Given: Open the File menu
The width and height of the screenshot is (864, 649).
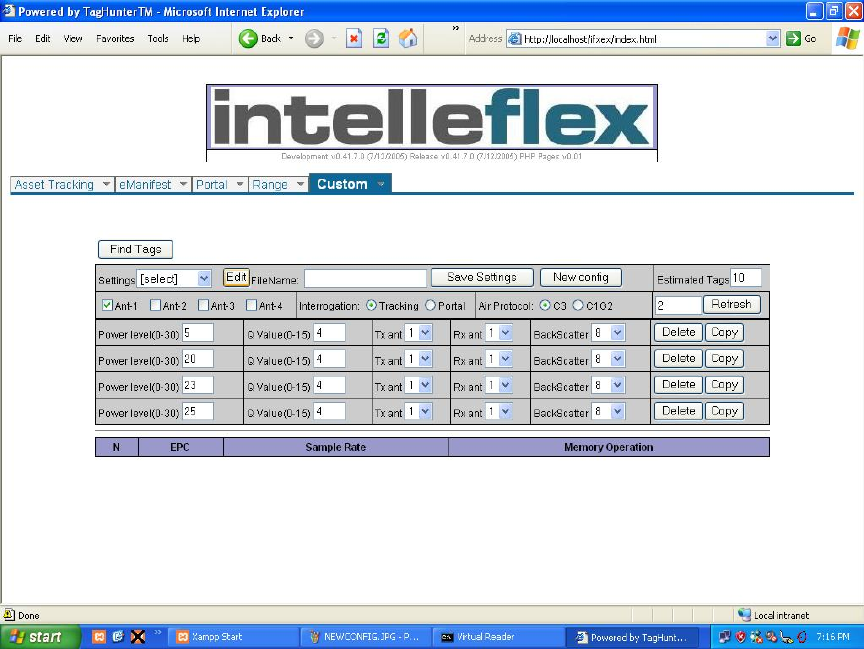Looking at the screenshot, I should tap(15, 39).
